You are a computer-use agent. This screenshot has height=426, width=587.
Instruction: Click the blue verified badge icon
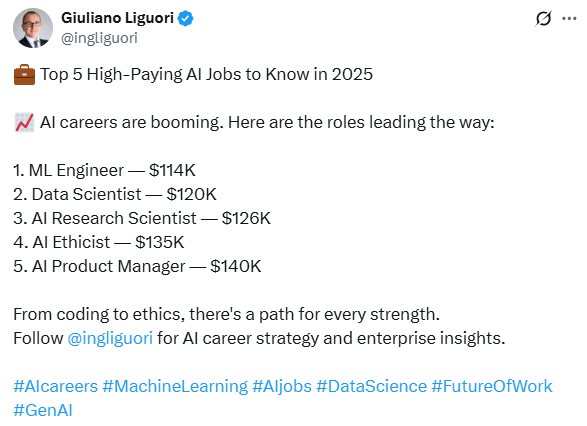(x=185, y=18)
